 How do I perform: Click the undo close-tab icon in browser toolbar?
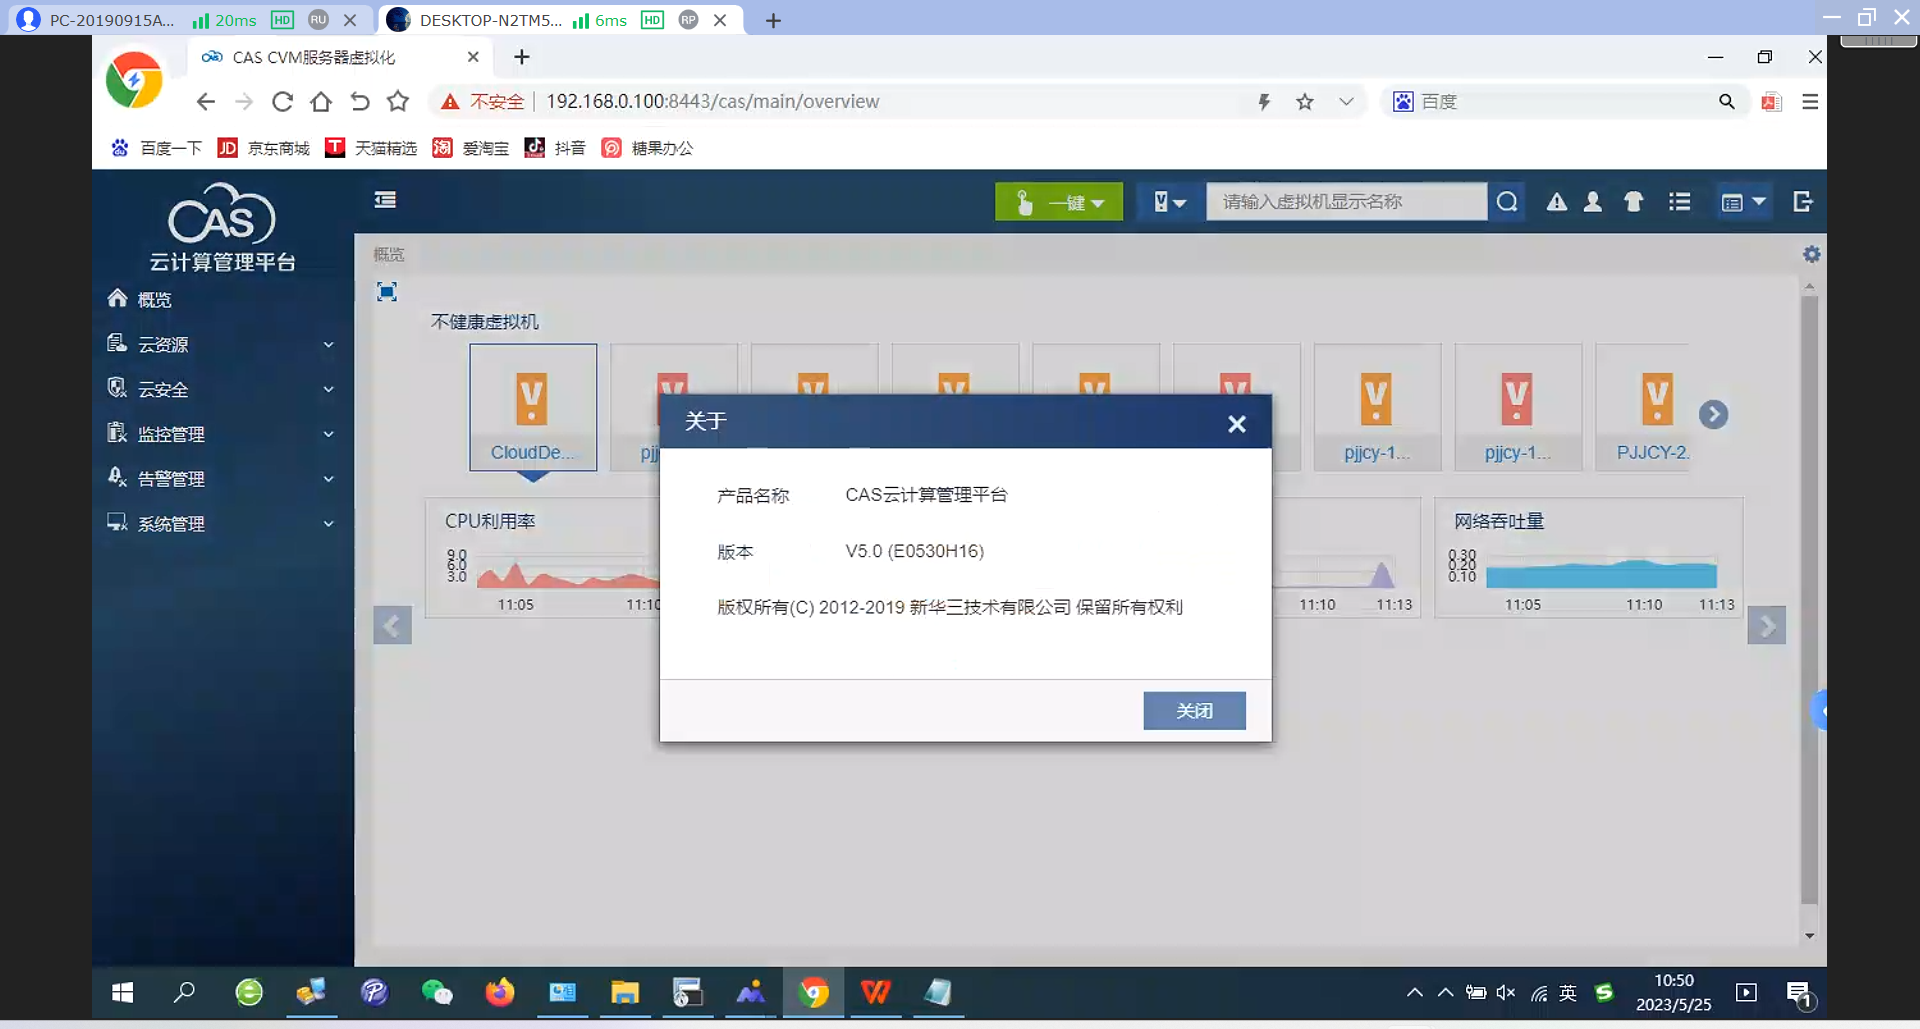(x=360, y=102)
